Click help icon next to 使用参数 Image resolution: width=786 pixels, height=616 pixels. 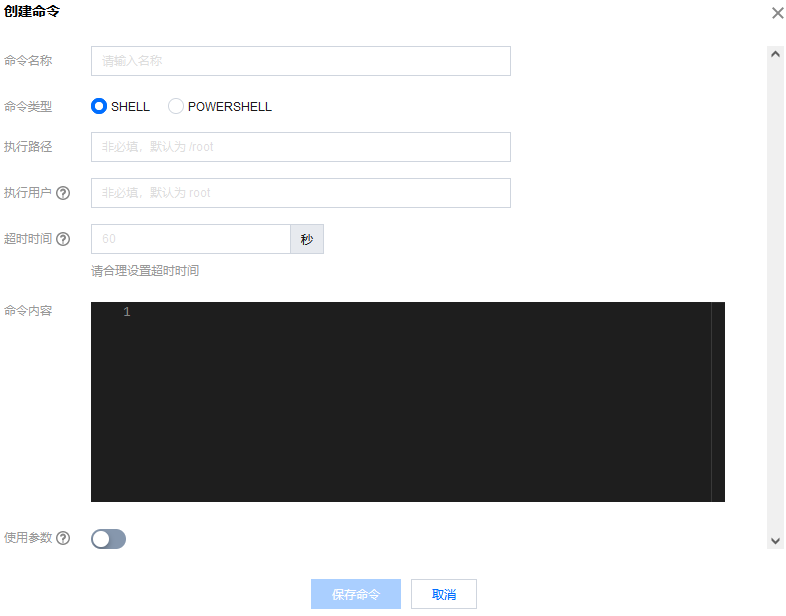click(x=63, y=538)
